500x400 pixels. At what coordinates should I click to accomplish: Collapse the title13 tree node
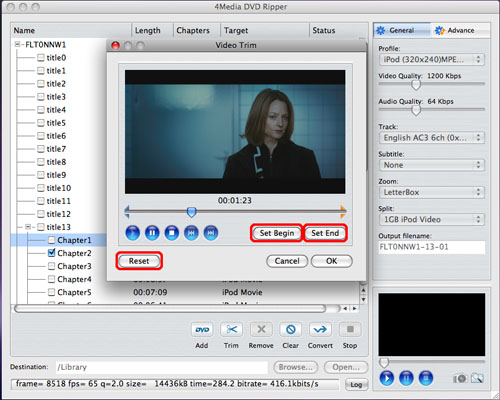[28, 227]
